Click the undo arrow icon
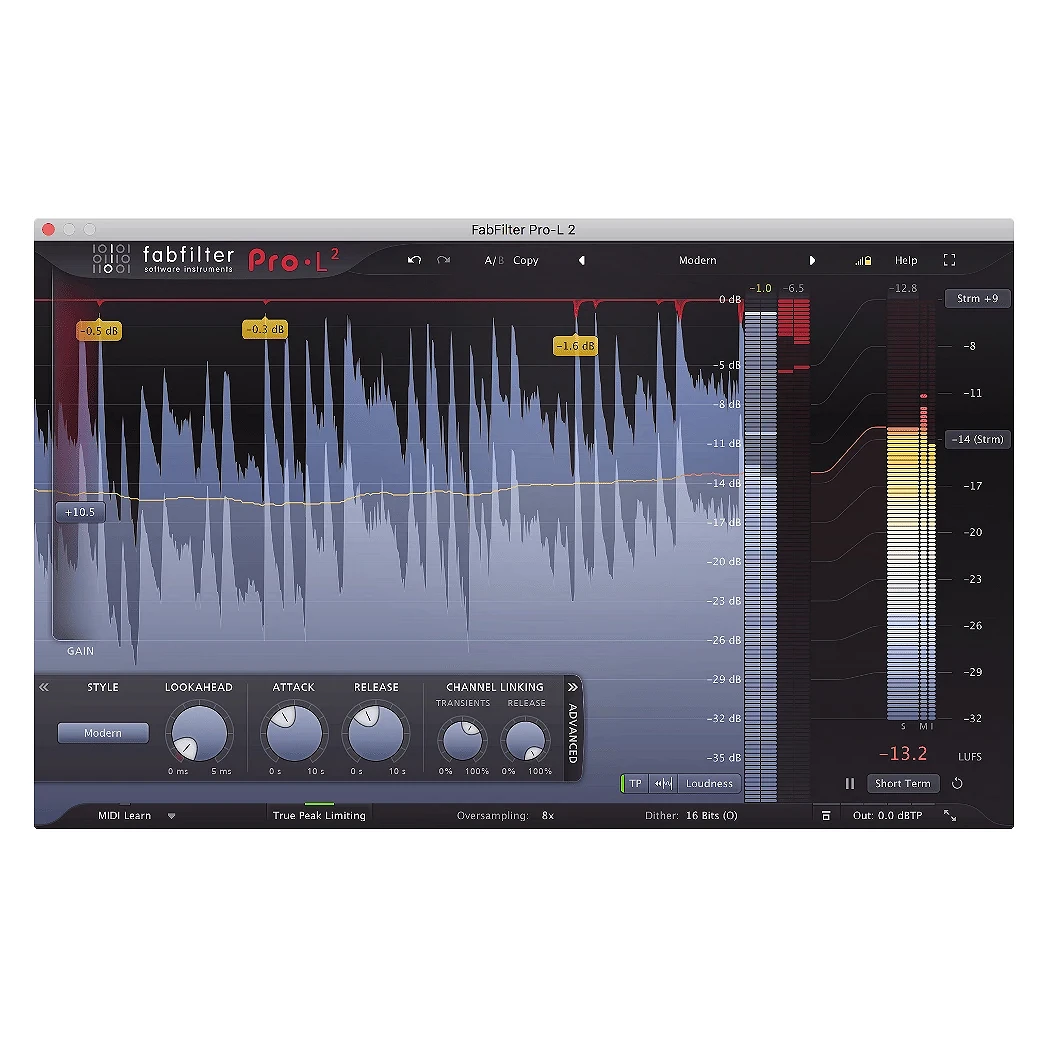1048x1048 pixels. point(414,260)
